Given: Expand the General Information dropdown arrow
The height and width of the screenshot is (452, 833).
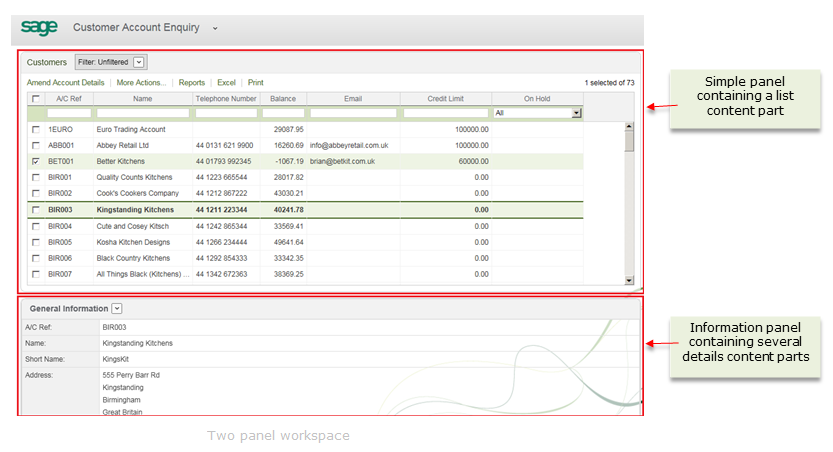Looking at the screenshot, I should pyautogui.click(x=117, y=309).
